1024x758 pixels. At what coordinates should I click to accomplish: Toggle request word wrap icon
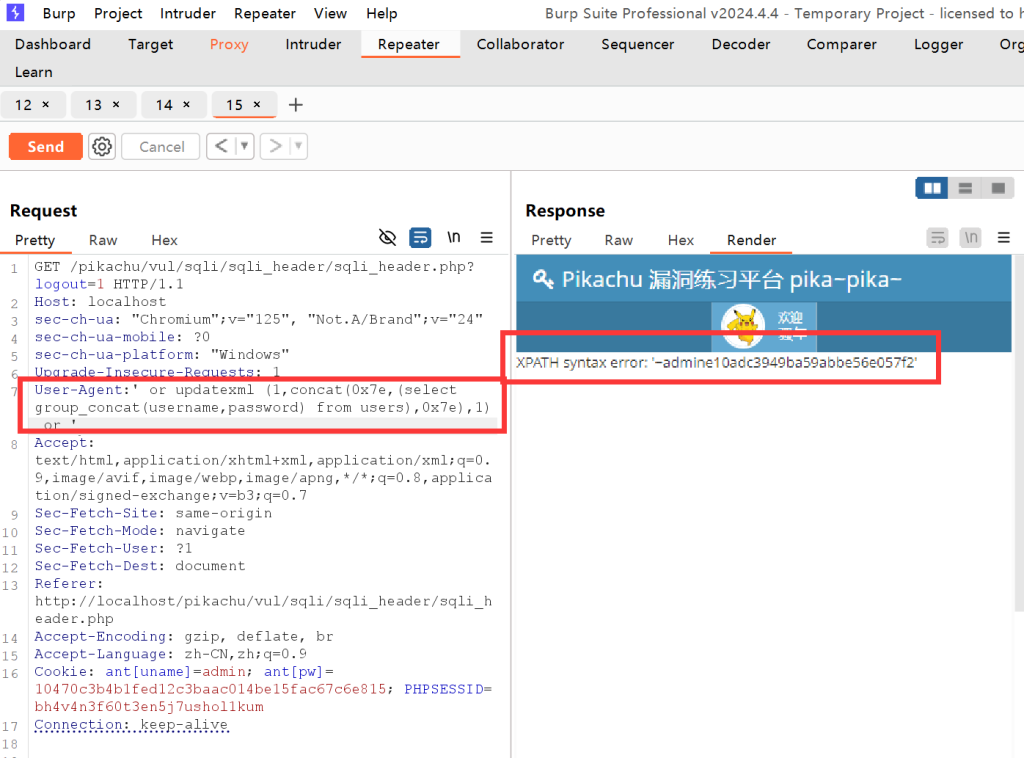point(420,238)
